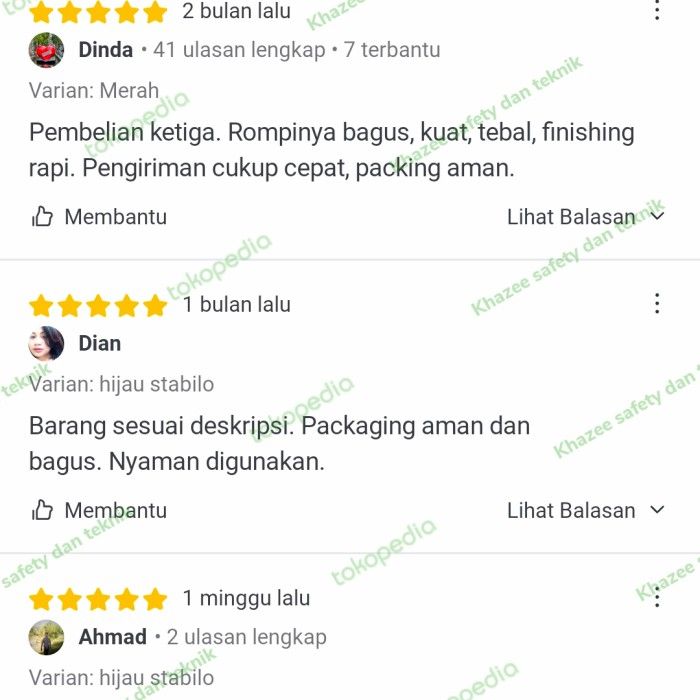Viewport: 700px width, 700px height.
Task: Expand Lihat Balasan on Dinda's review
Action: point(586,217)
